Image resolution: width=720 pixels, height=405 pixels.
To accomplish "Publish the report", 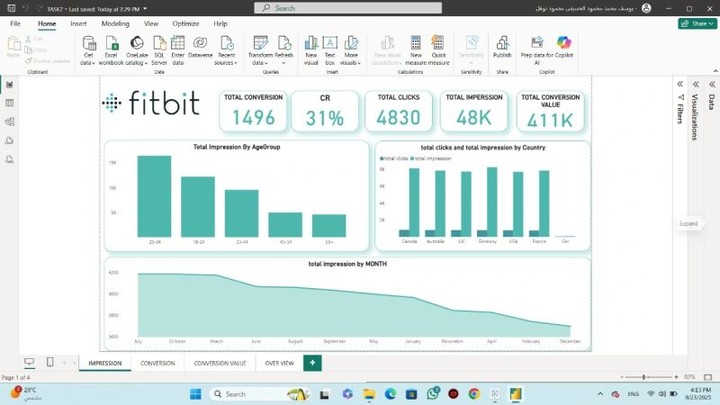I will [x=502, y=47].
